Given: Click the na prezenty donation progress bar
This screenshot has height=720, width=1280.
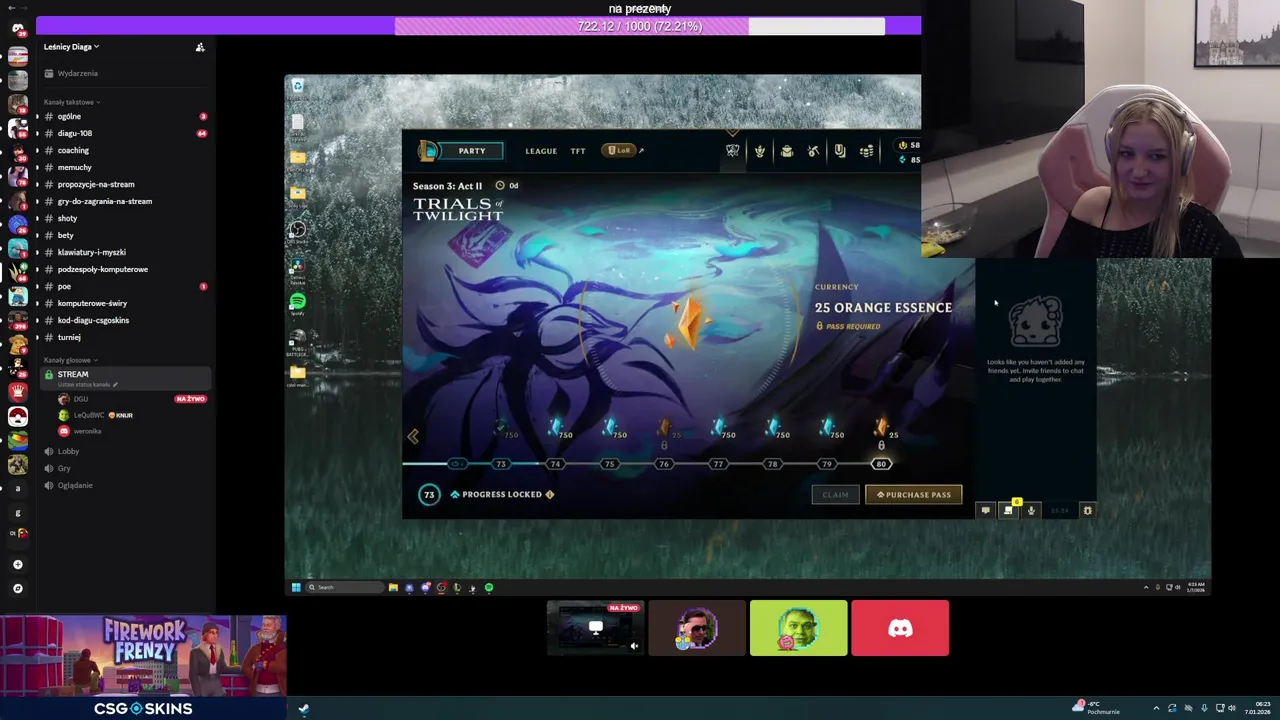Looking at the screenshot, I should pos(640,26).
